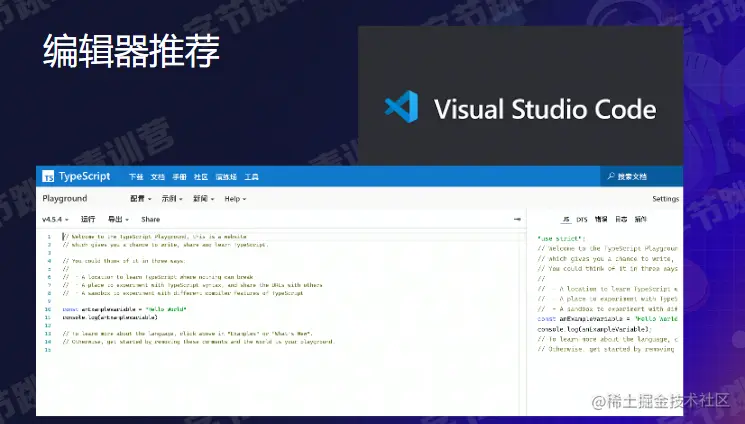Click "use strict" in the JS output
Viewport: 745px width, 424px height.
coord(561,239)
